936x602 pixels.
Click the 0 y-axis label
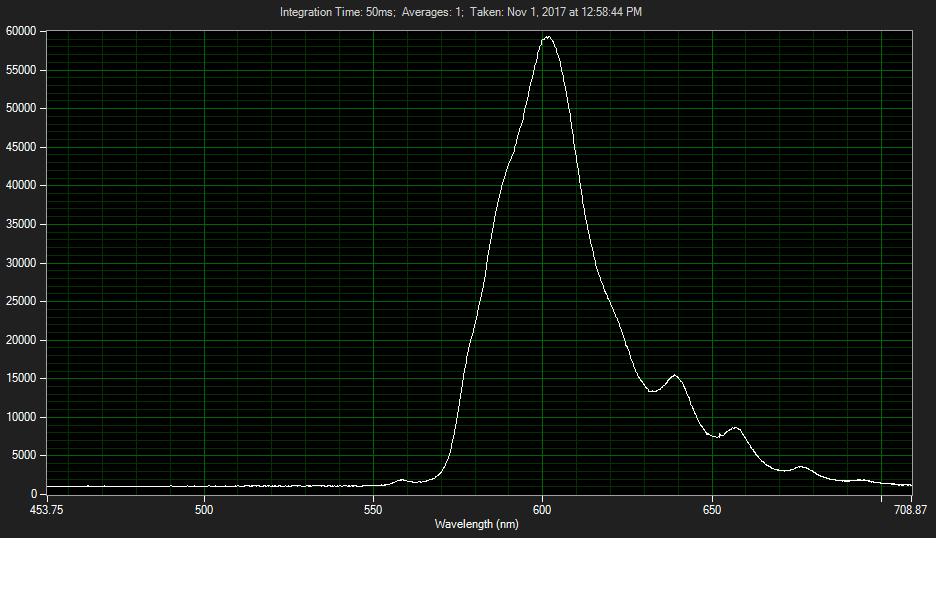34,494
